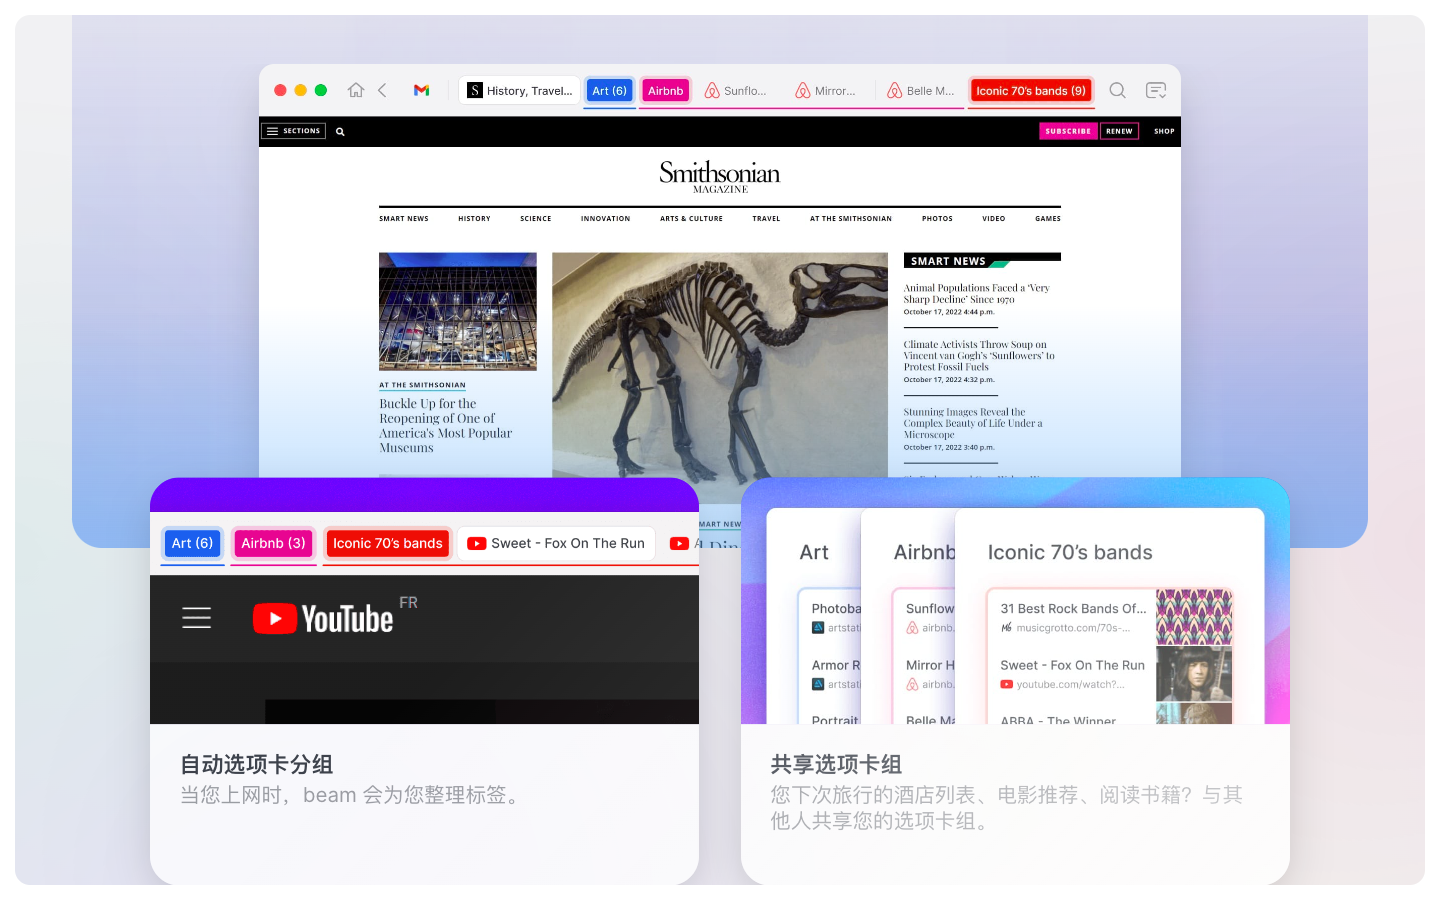This screenshot has height=900, width=1440.
Task: Open Stunning Images Reveal Microscope article
Action: [973, 423]
